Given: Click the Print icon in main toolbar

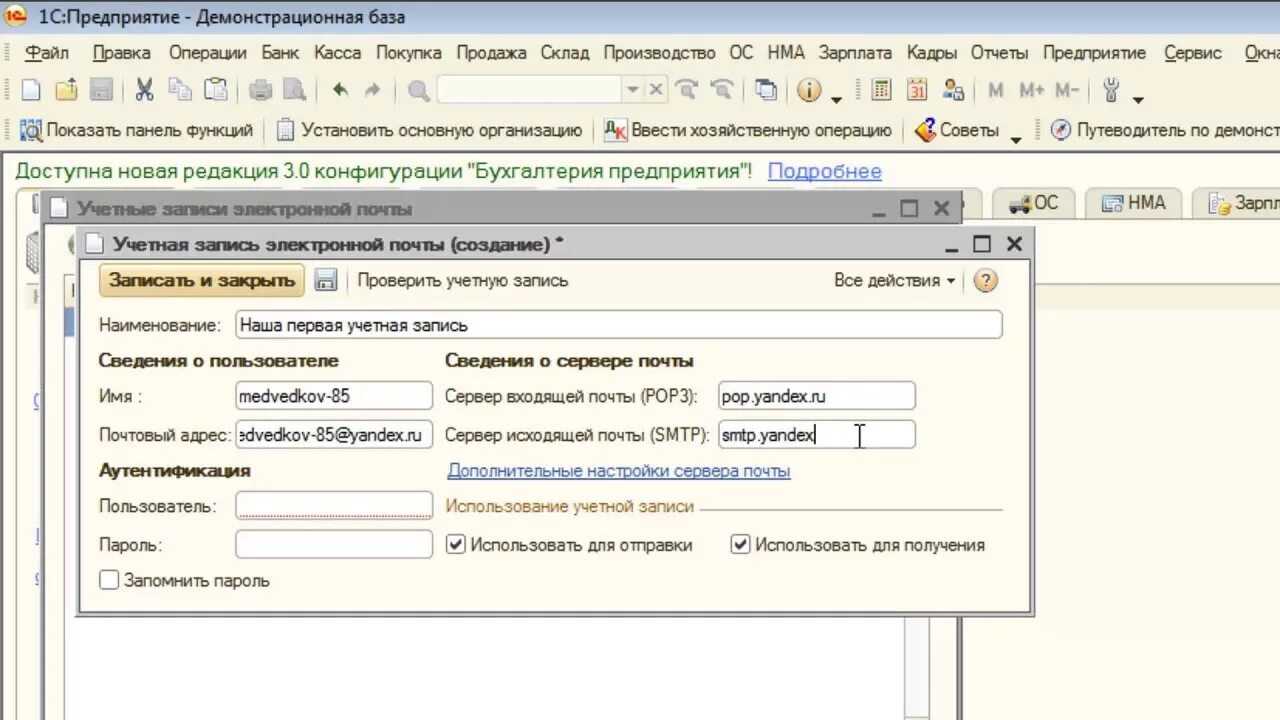Looking at the screenshot, I should [260, 91].
